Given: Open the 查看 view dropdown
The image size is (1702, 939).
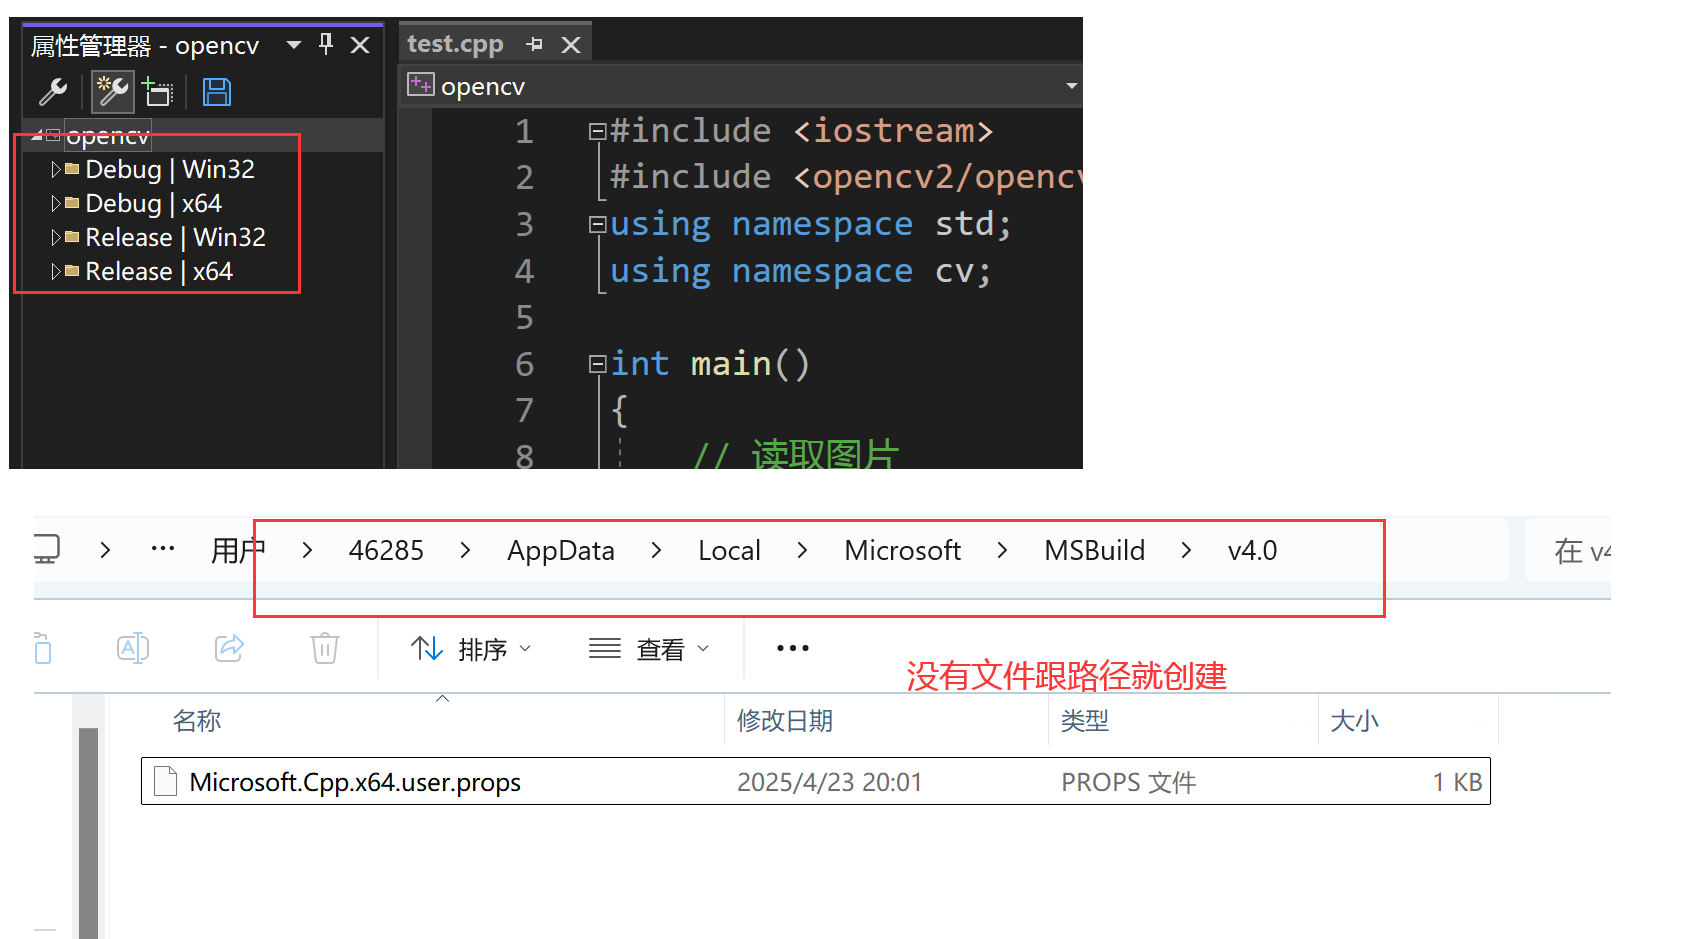Looking at the screenshot, I should tap(650, 649).
